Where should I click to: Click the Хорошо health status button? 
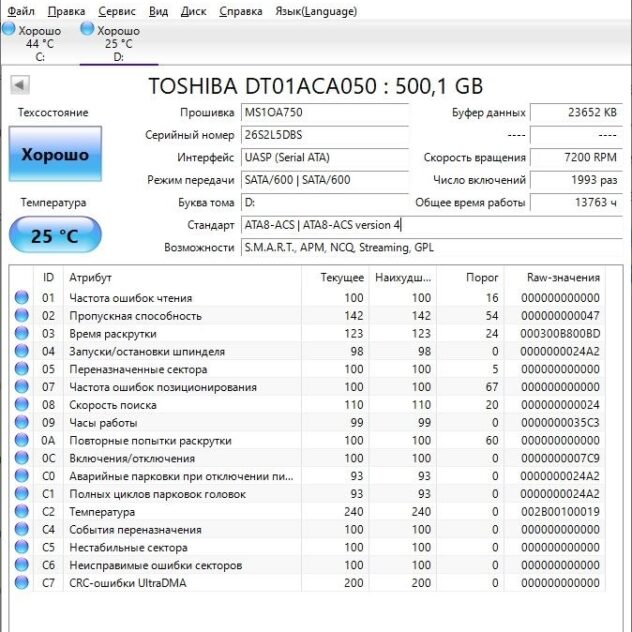[55, 155]
